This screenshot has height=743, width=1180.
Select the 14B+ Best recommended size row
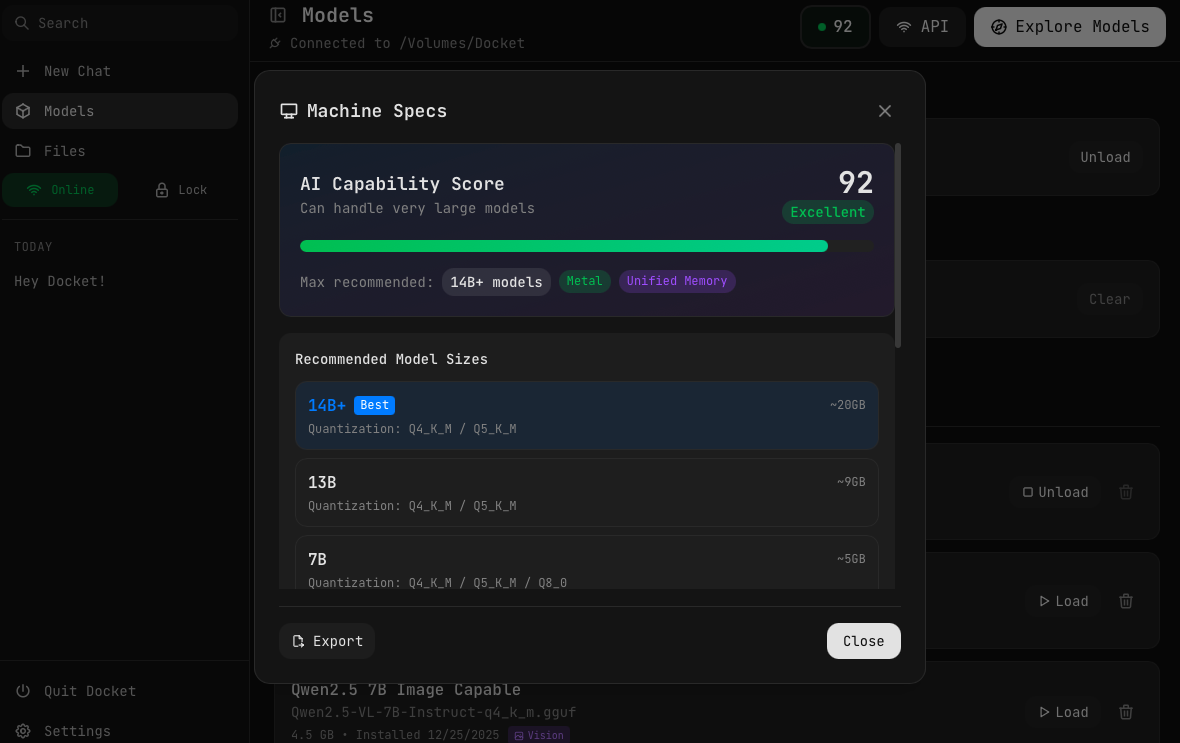[586, 415]
